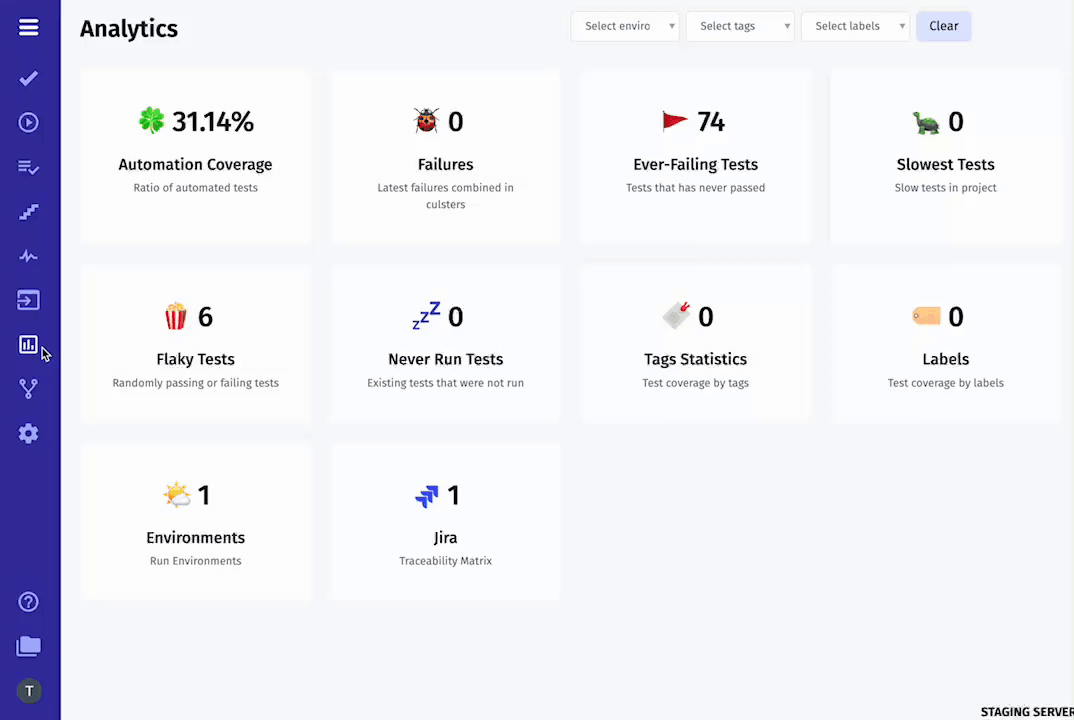Click the zzZ icon on Never Run Tests

click(x=426, y=316)
